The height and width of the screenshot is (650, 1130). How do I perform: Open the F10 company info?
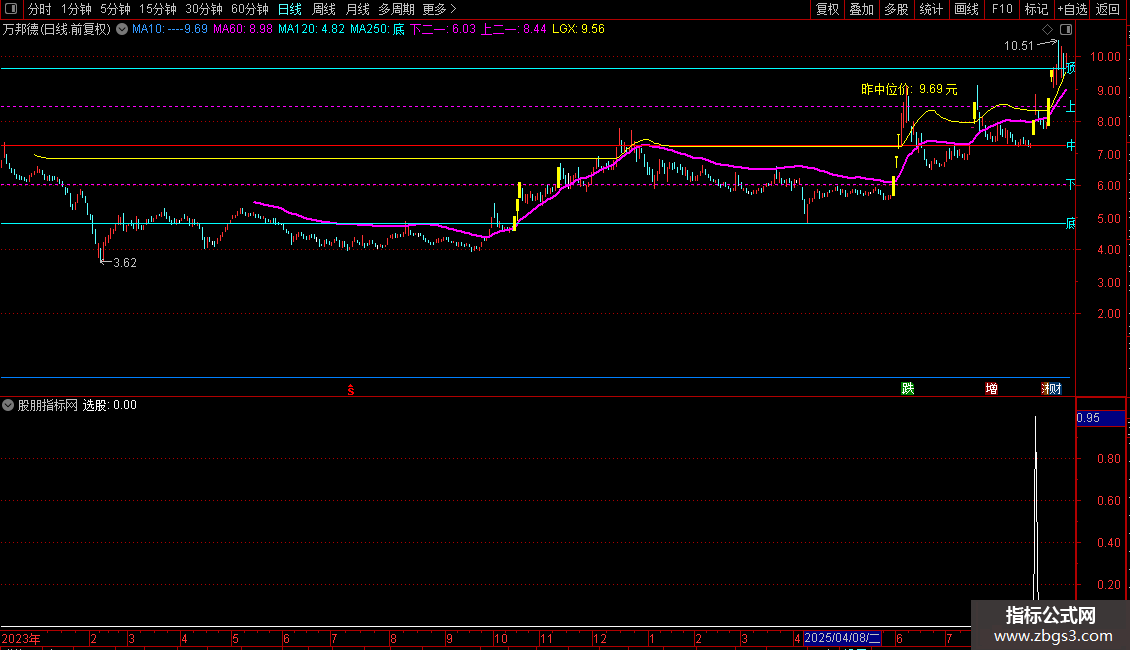[1002, 9]
